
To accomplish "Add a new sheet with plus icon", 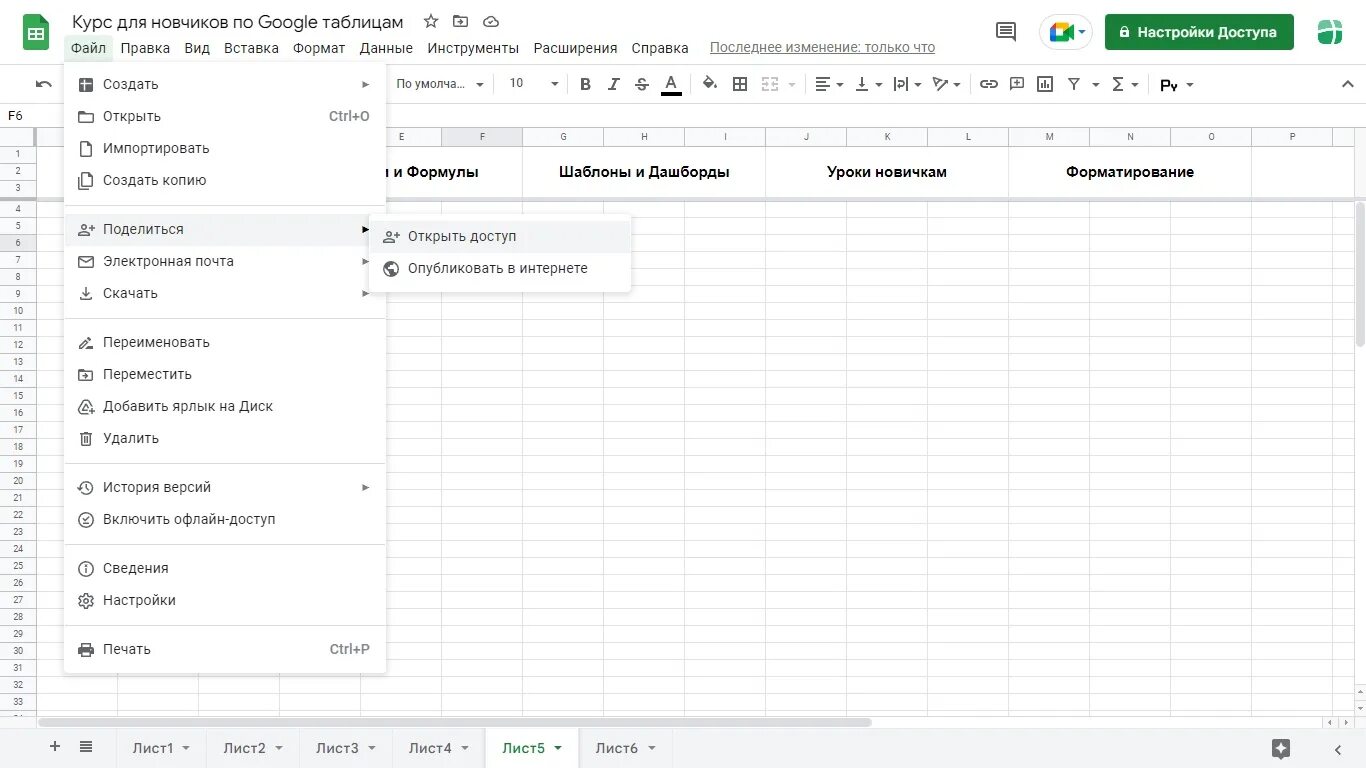I will (x=55, y=746).
